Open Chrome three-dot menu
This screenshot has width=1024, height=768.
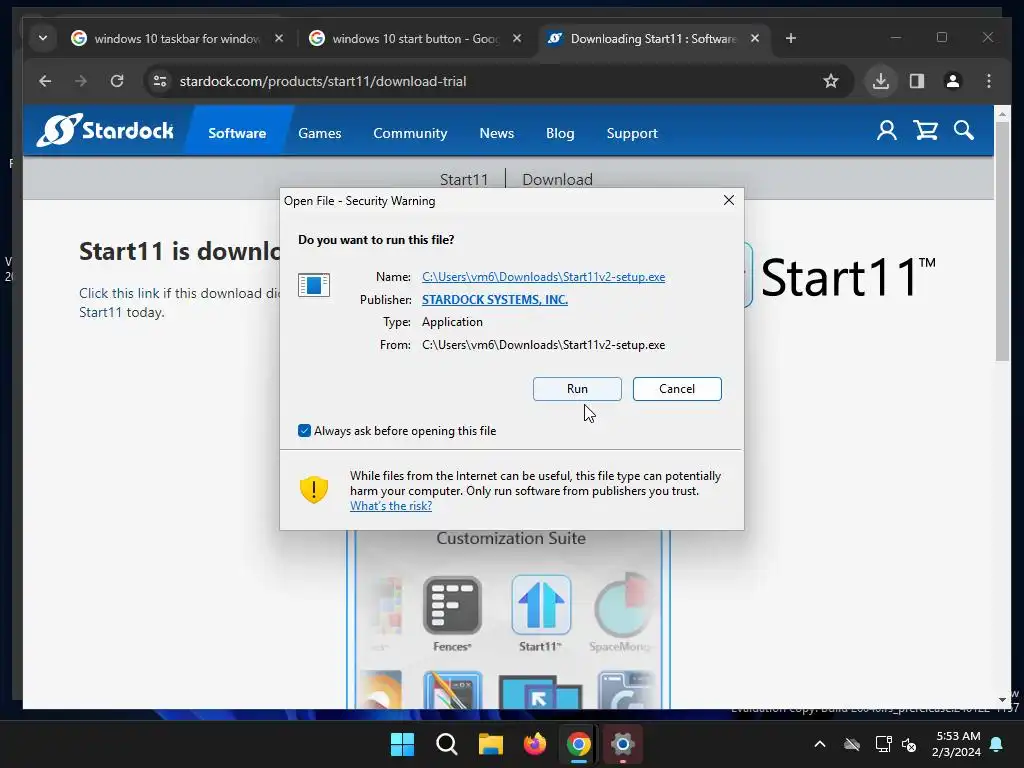tap(989, 81)
